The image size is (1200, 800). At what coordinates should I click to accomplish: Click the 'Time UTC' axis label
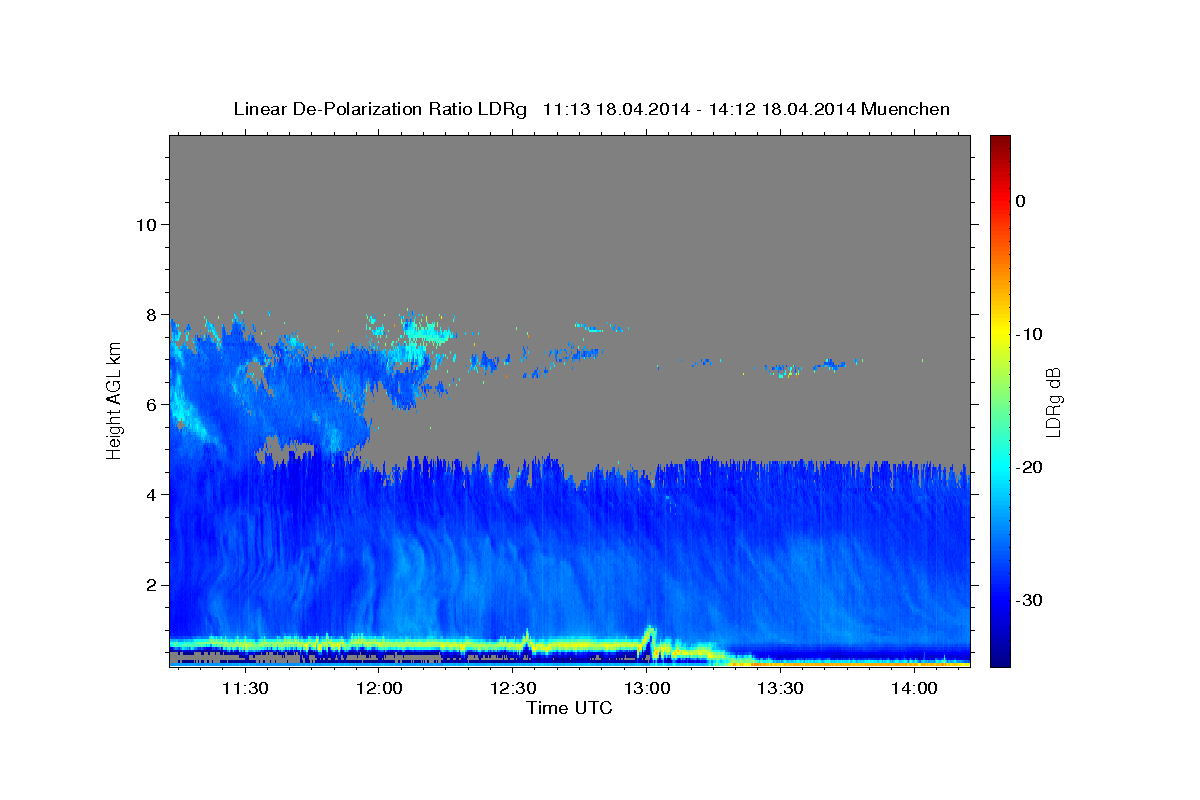(x=569, y=708)
